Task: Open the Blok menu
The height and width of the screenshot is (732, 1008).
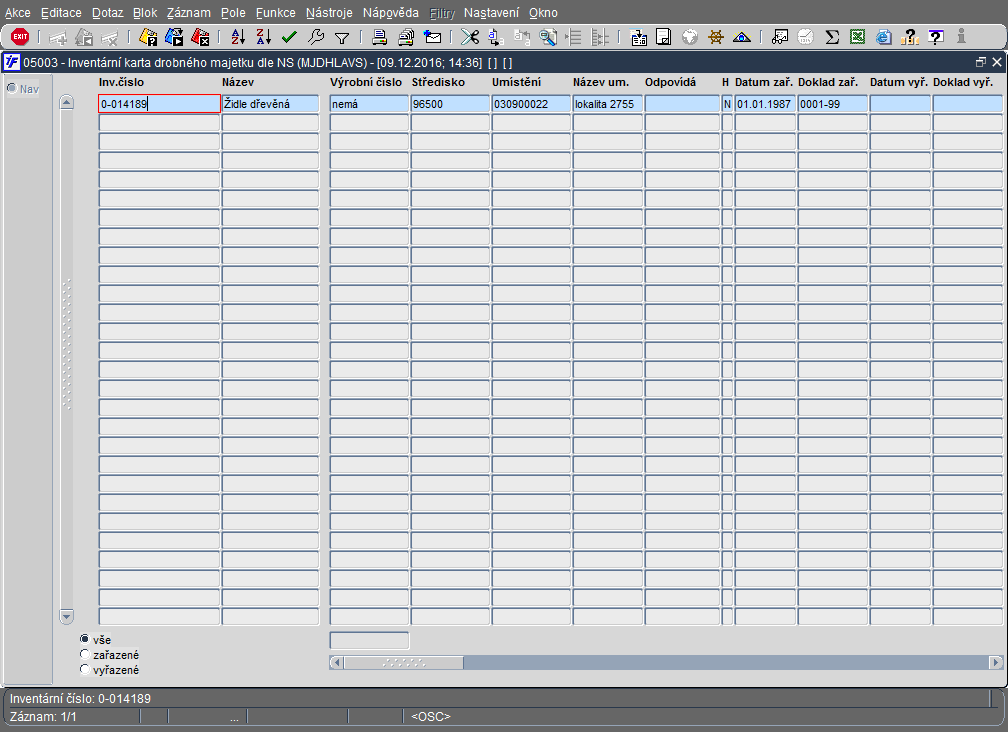Action: [145, 13]
